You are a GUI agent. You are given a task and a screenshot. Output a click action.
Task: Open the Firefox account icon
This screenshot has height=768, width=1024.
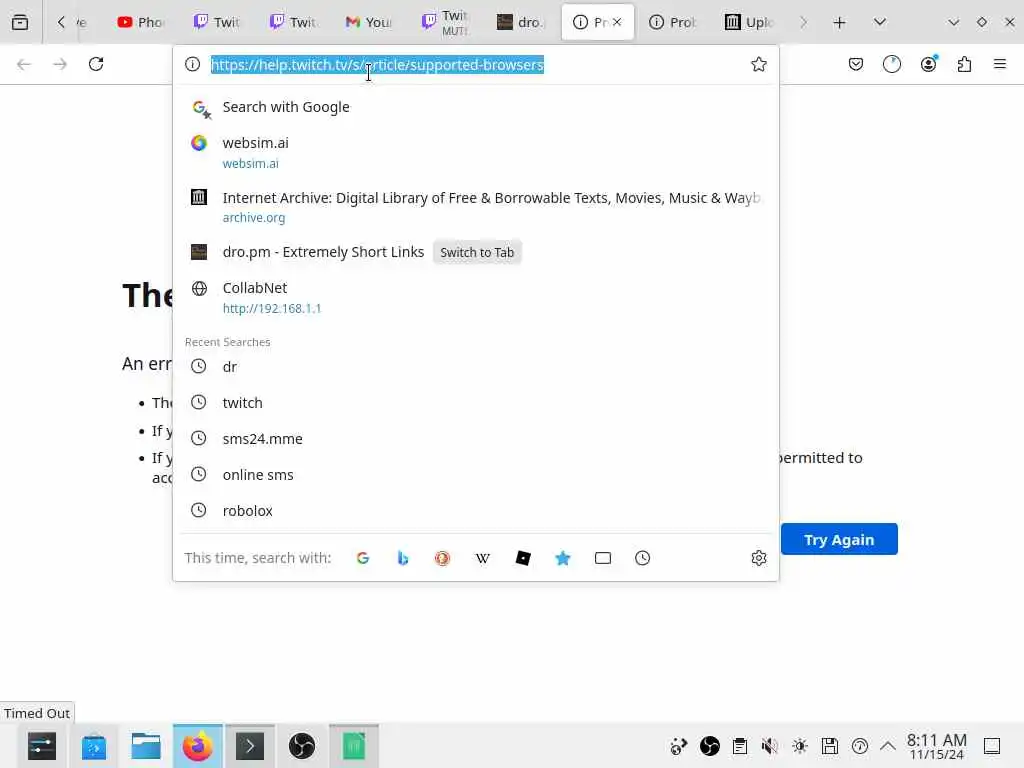(928, 64)
